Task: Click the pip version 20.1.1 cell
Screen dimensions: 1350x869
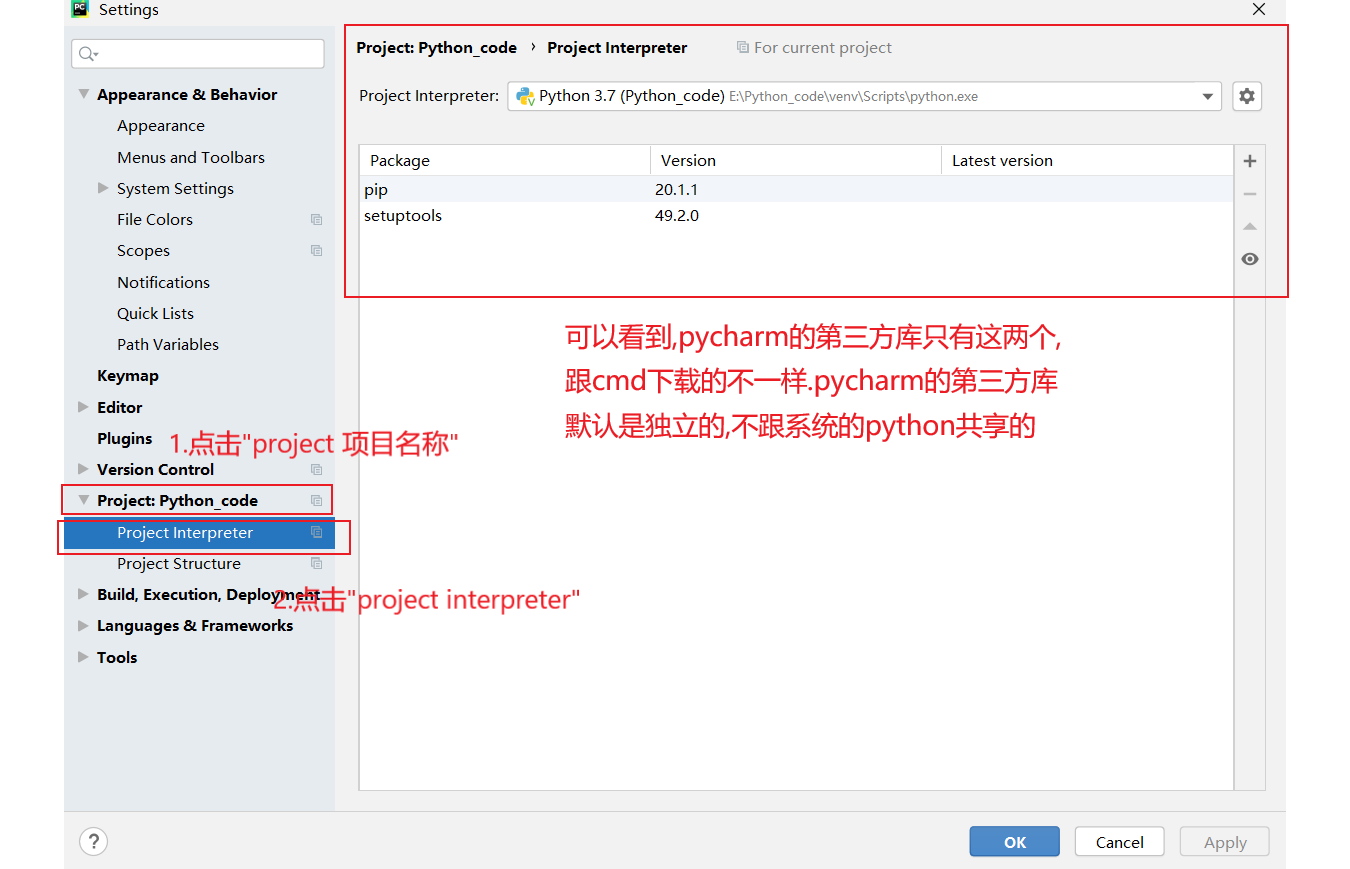Action: click(676, 190)
